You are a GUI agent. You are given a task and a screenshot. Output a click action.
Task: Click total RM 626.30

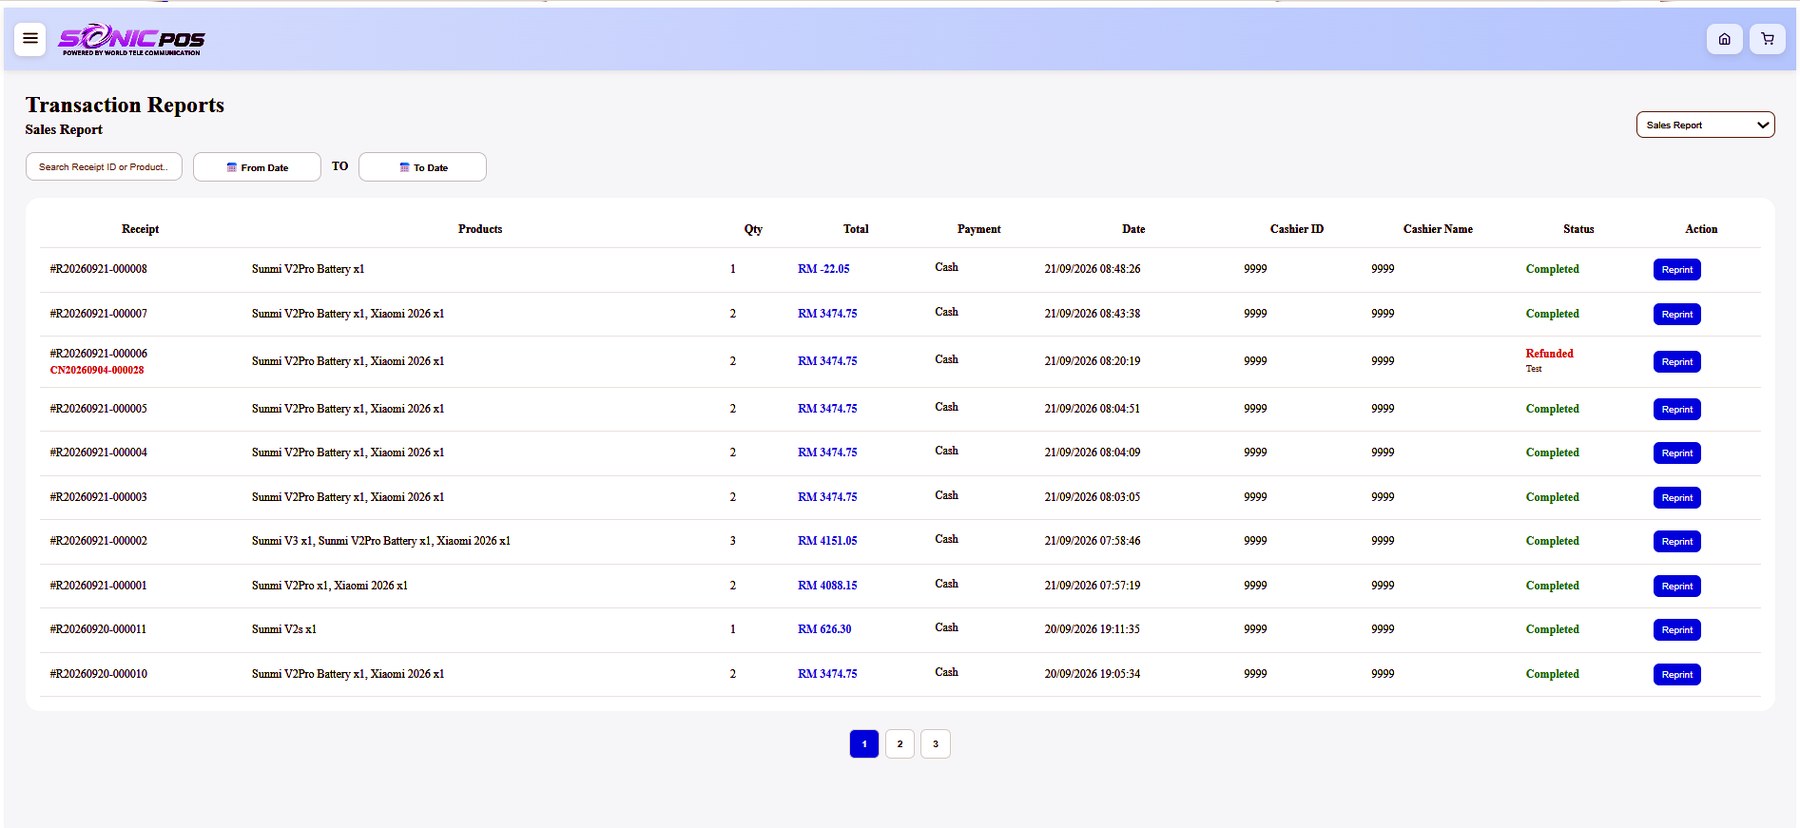pyautogui.click(x=824, y=629)
